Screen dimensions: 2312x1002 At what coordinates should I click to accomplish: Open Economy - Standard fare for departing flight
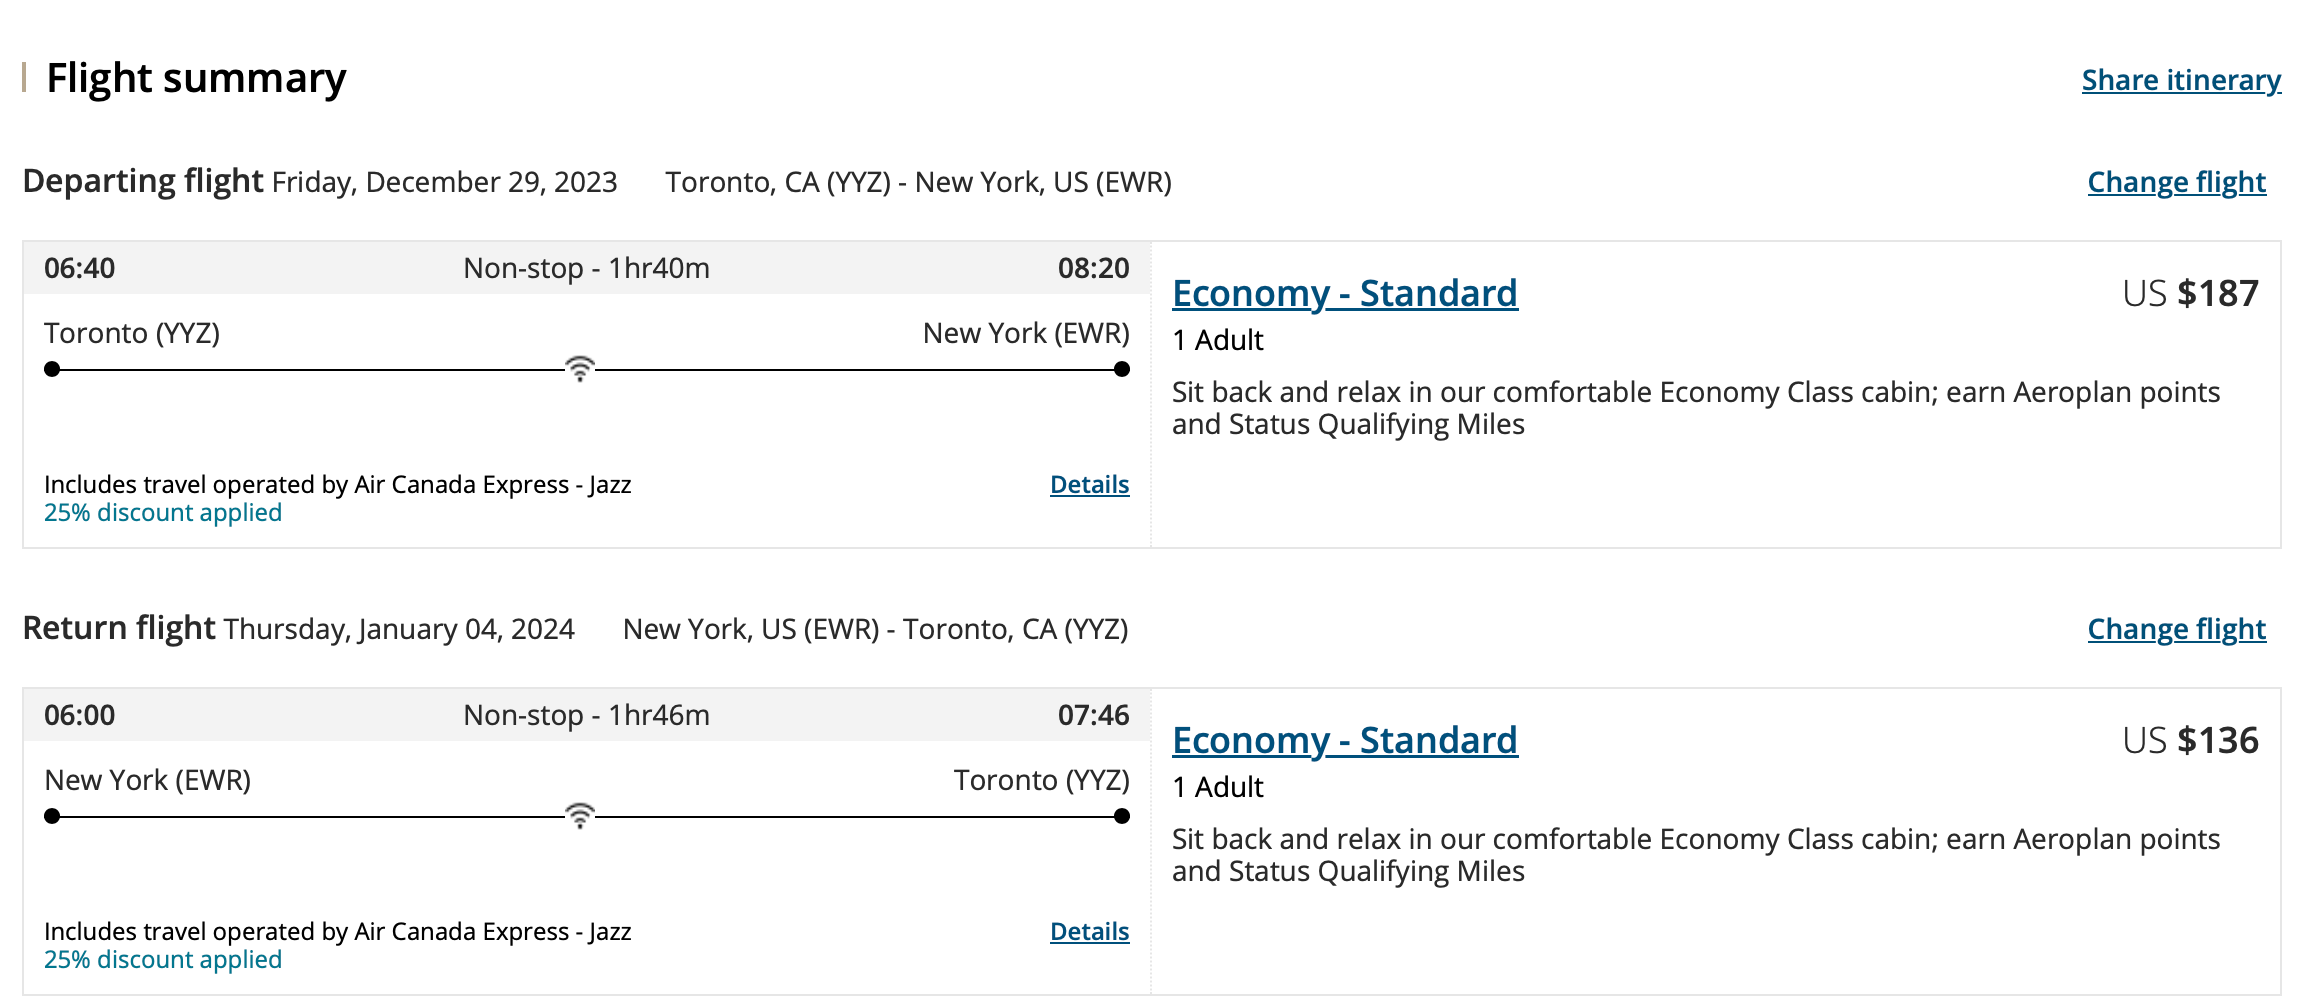click(x=1344, y=293)
